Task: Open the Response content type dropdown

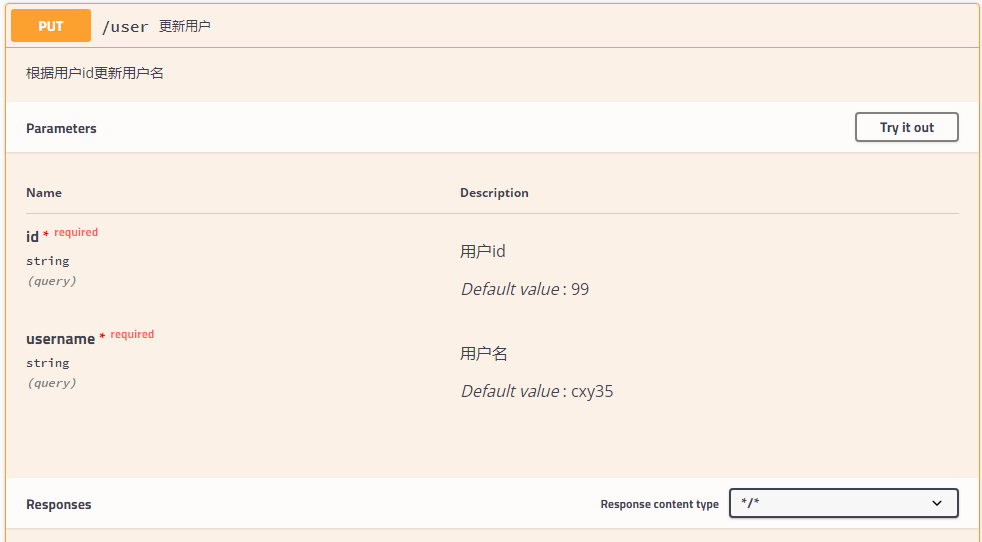Action: tap(843, 503)
